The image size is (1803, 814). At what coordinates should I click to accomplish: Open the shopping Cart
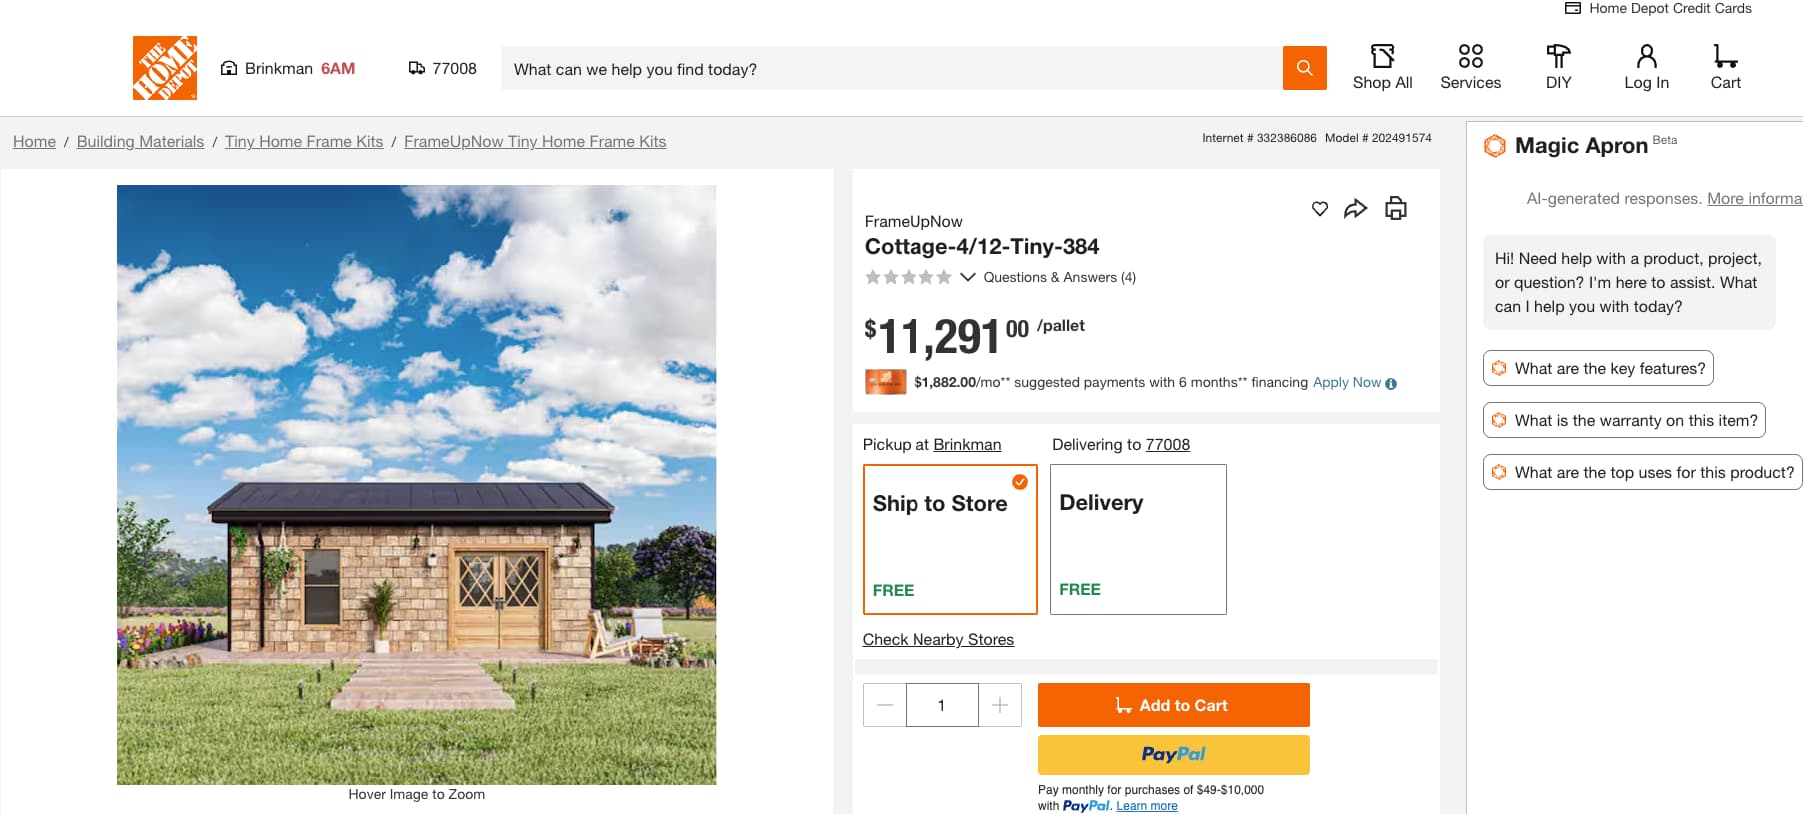[x=1725, y=67]
